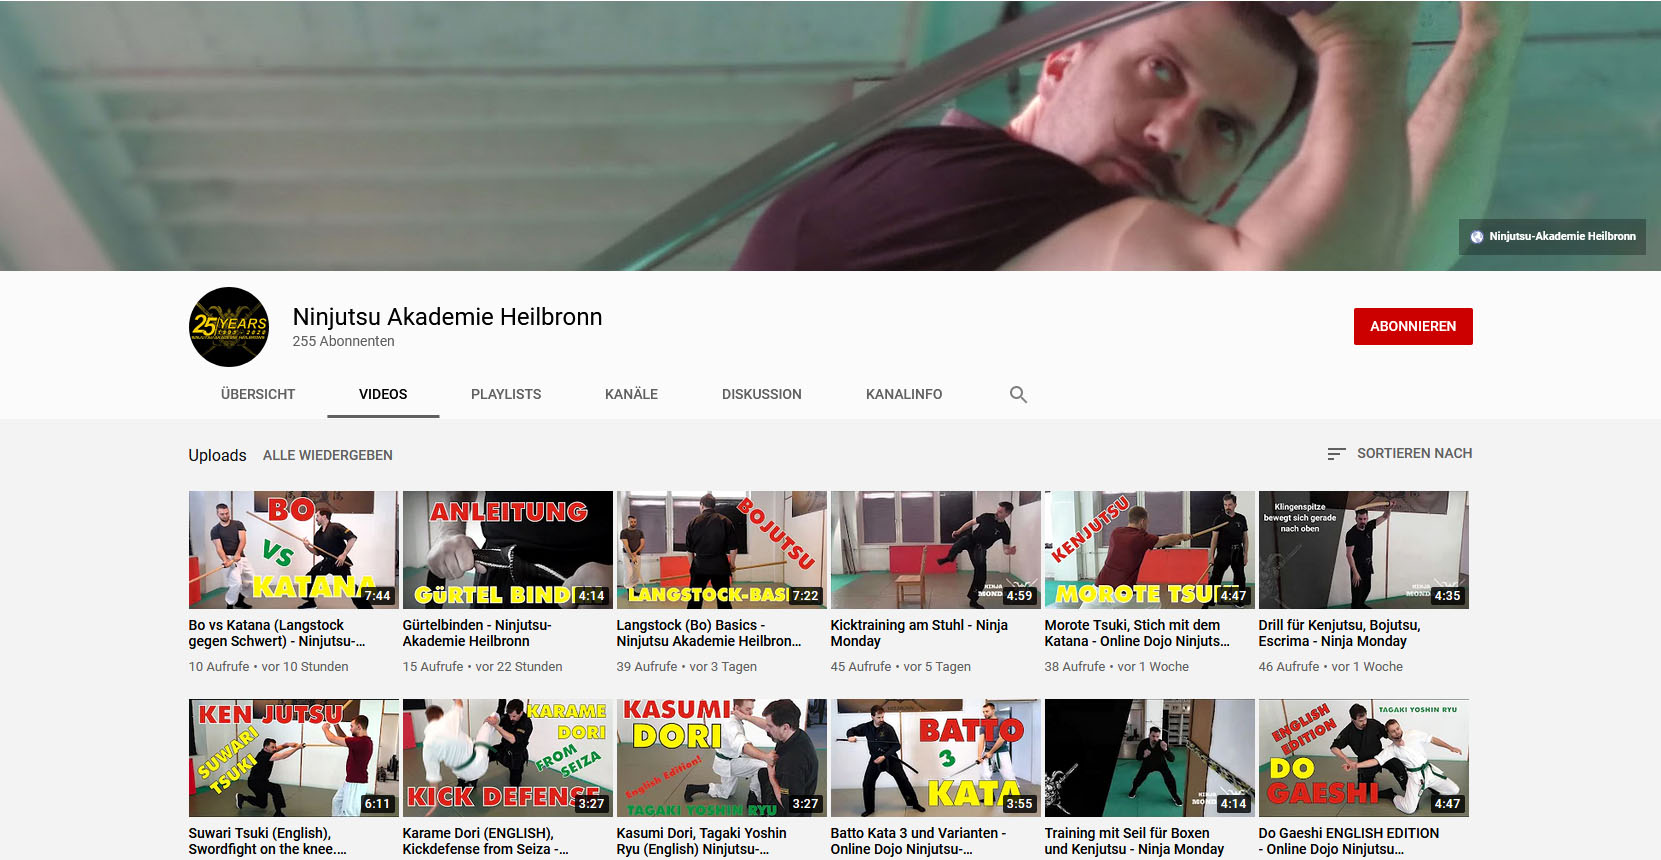Click the 'Ninjutsu Akademie Heilbronn' channel name heading
1661x860 pixels.
[448, 317]
